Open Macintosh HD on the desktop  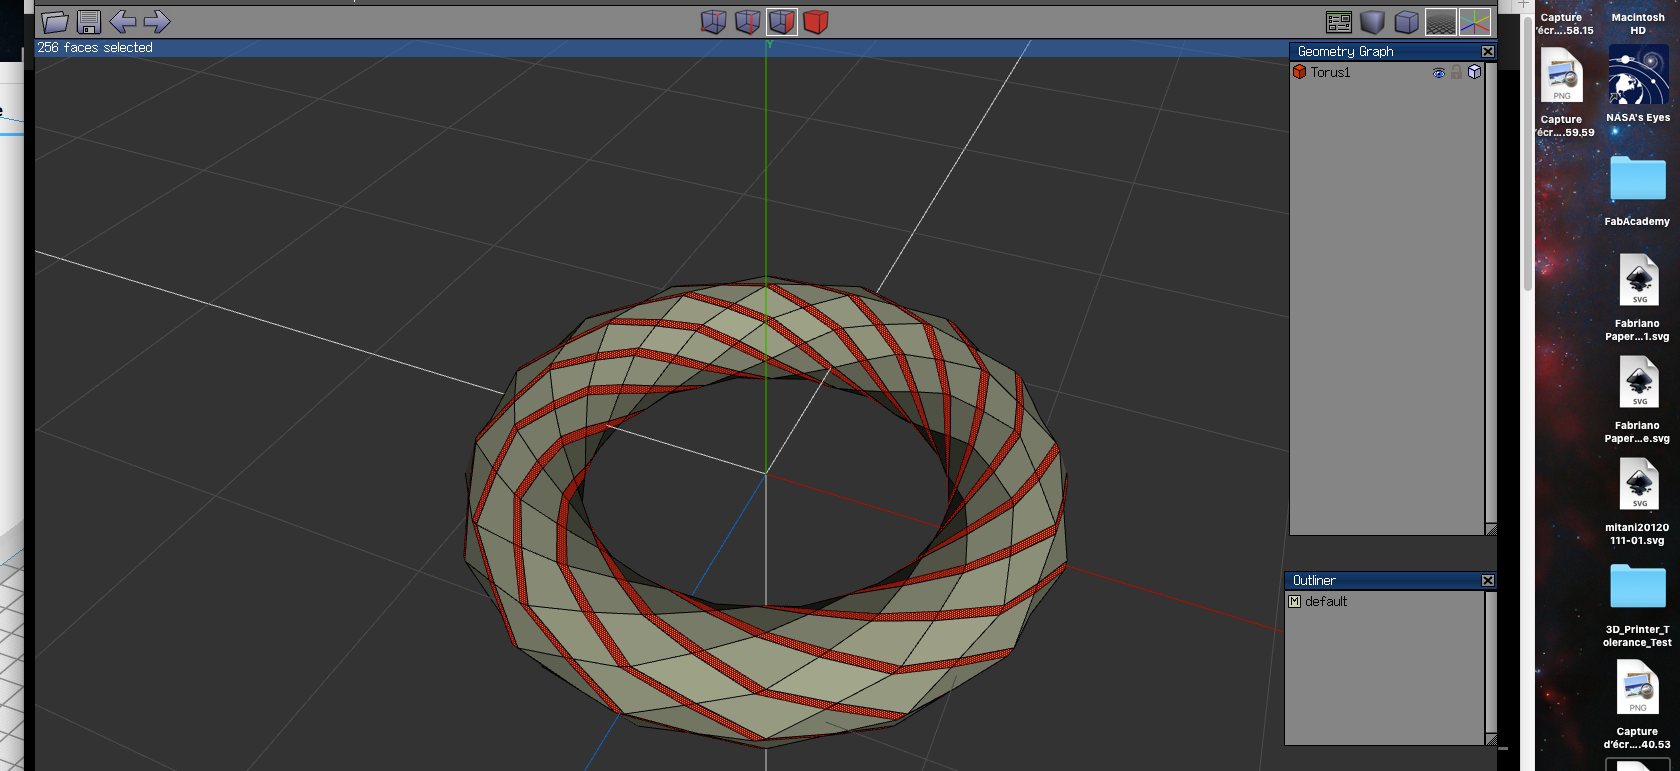click(1638, 24)
